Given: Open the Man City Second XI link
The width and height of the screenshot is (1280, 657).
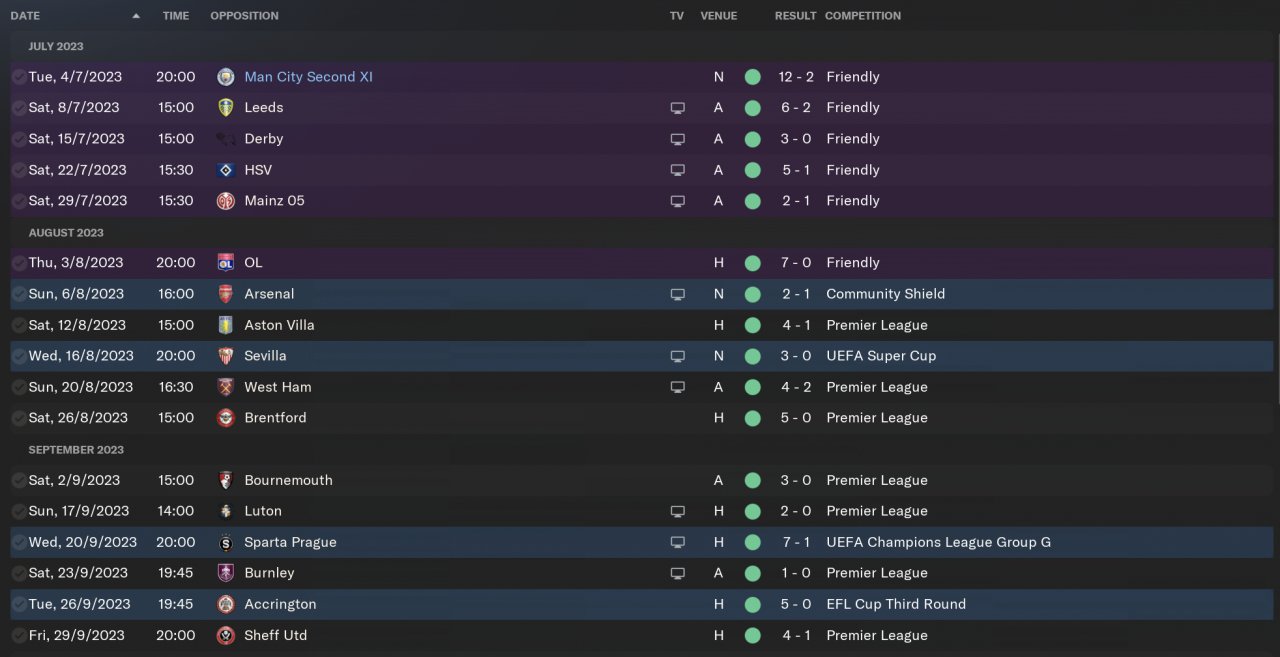Looking at the screenshot, I should (x=308, y=77).
